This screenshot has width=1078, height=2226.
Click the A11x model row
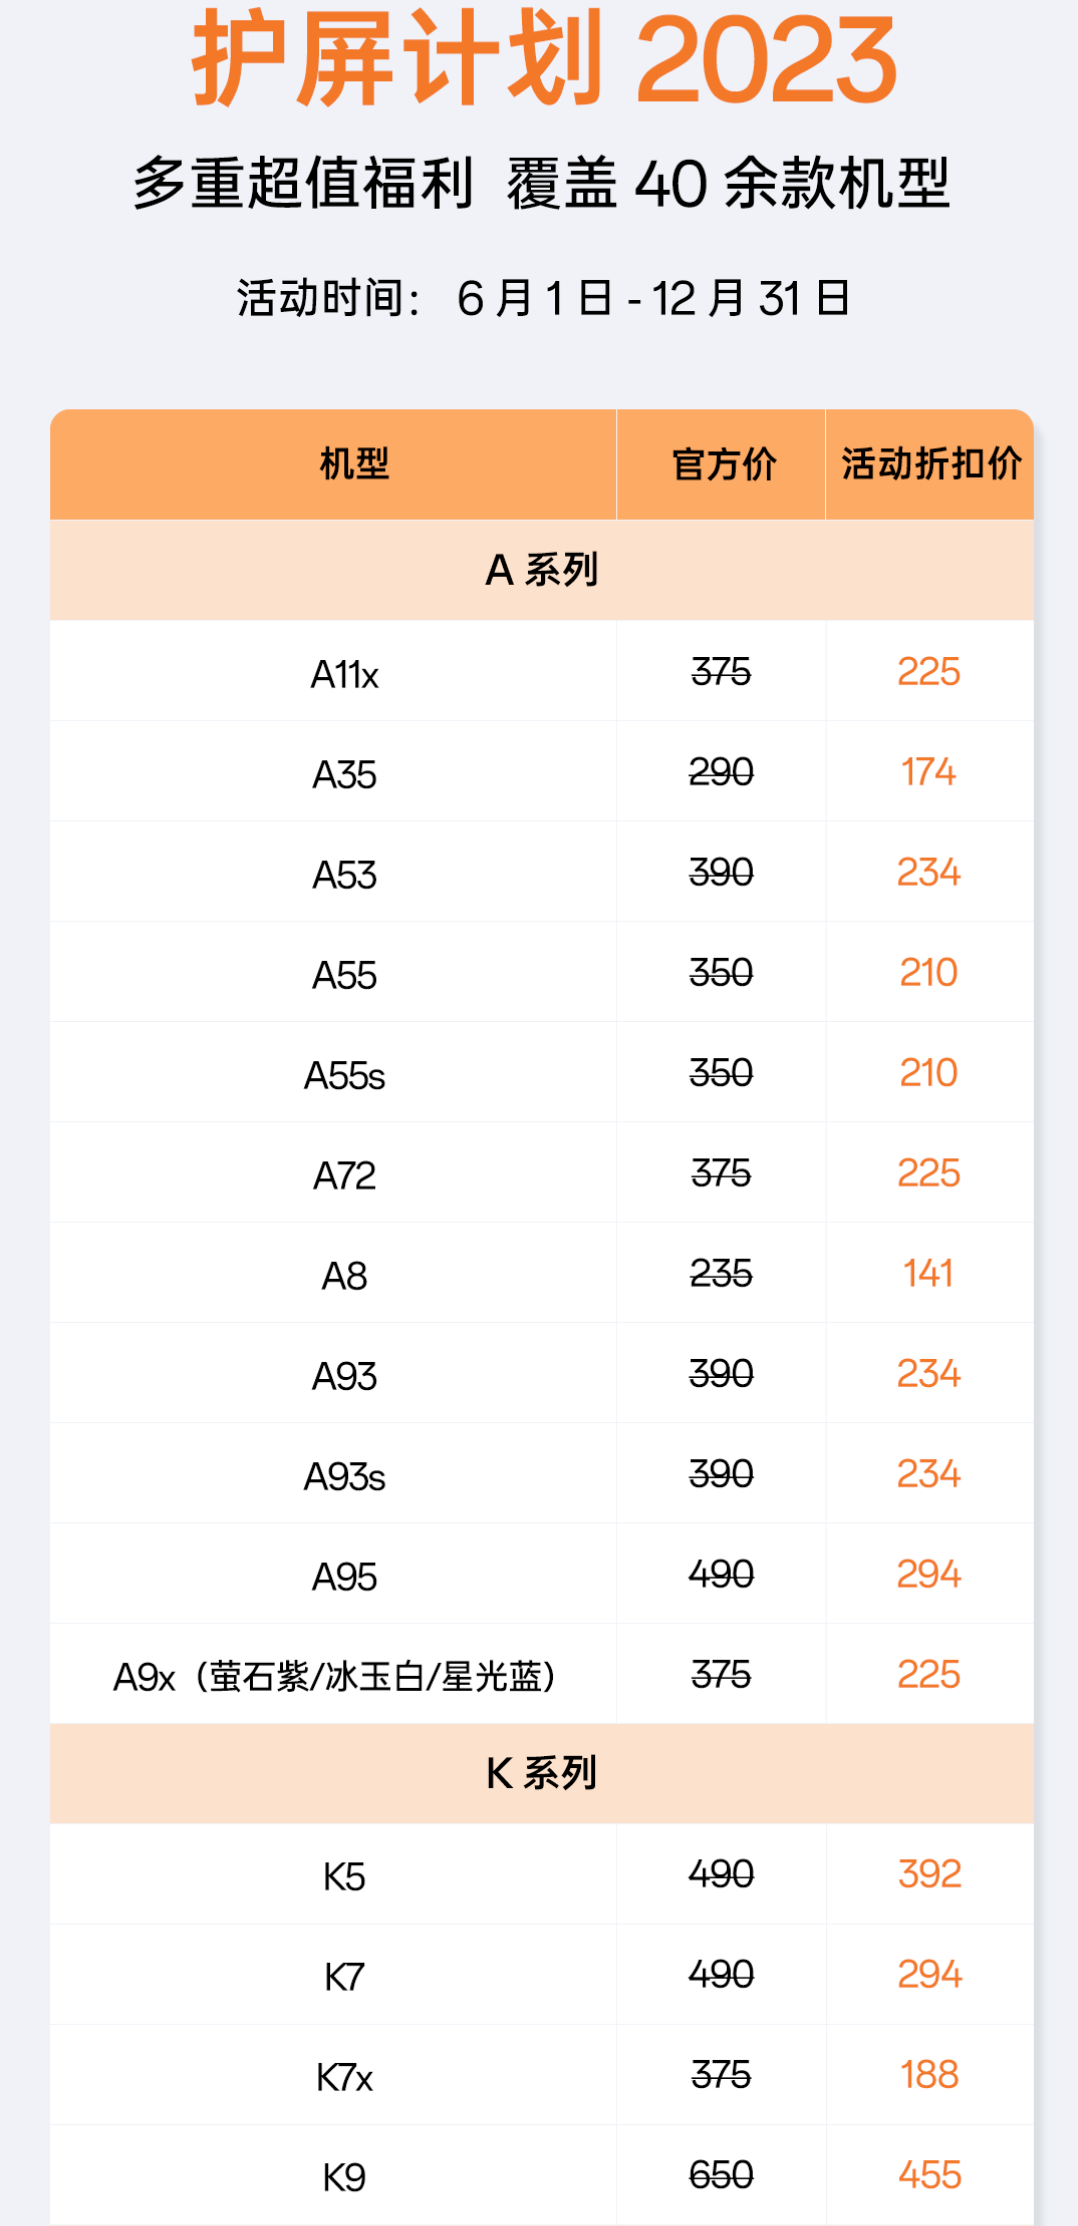pos(344,674)
